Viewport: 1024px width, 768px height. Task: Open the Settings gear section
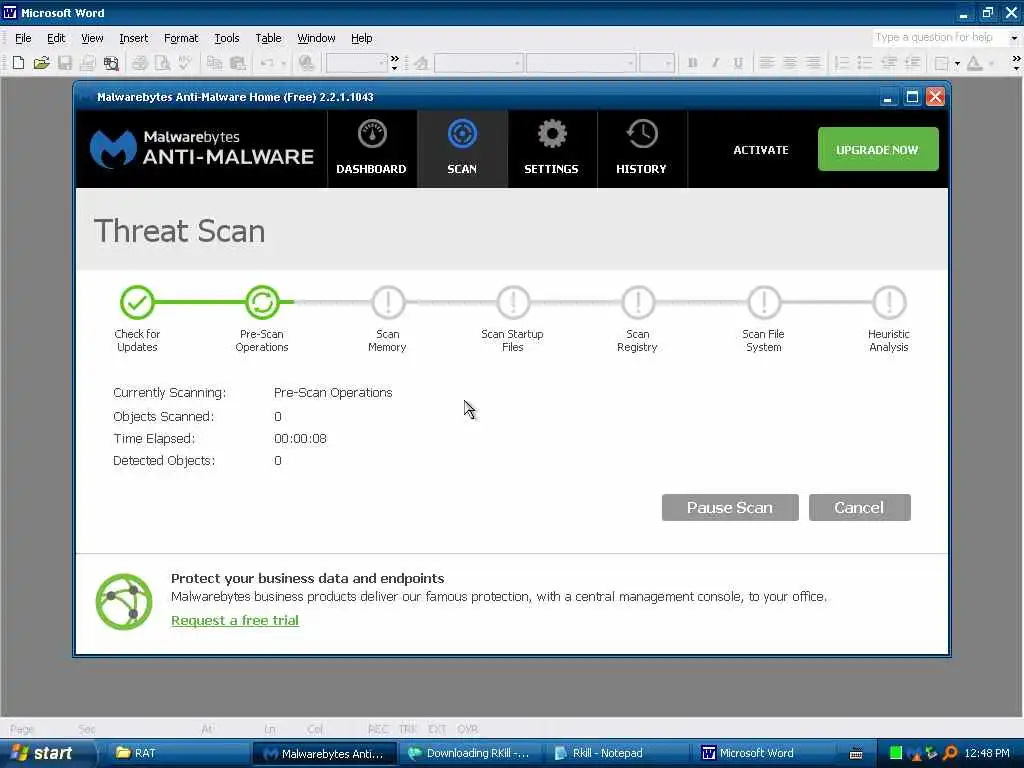click(x=552, y=149)
